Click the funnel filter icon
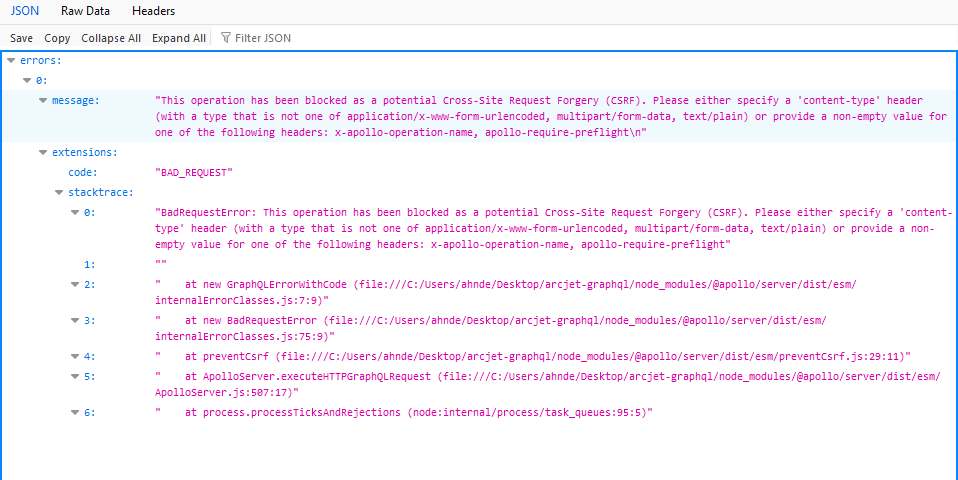The width and height of the screenshot is (958, 480). (226, 38)
